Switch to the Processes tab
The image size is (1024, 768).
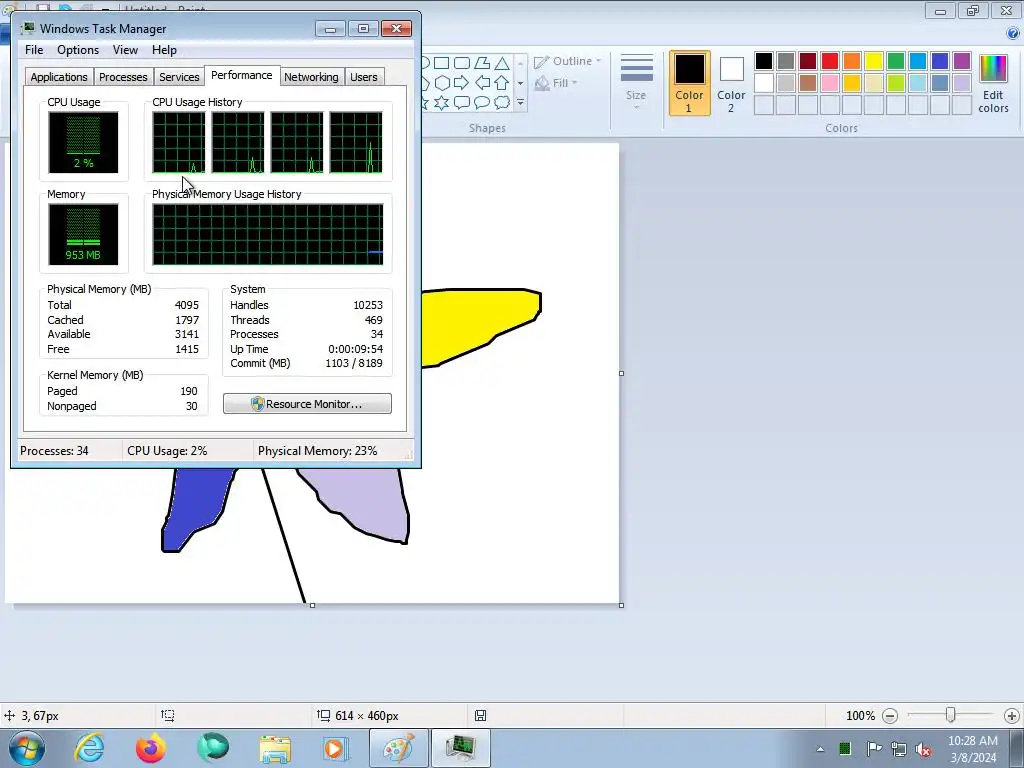(x=123, y=77)
